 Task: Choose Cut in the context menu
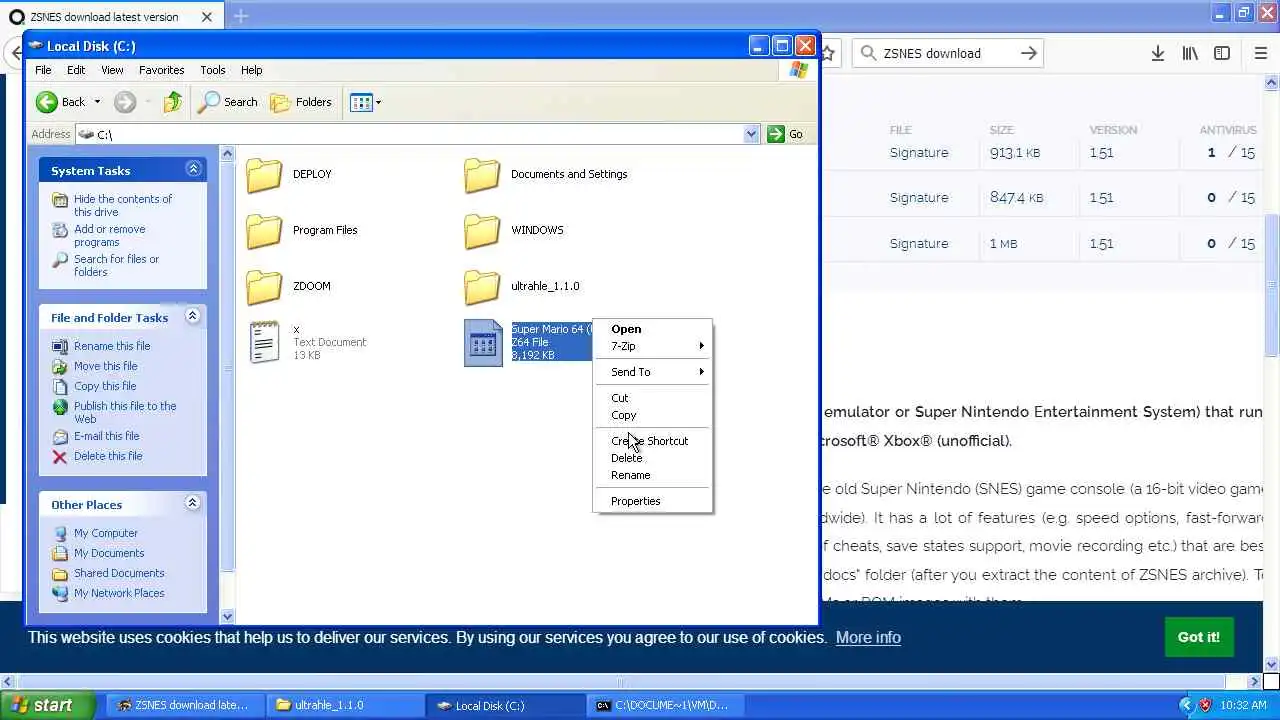pyautogui.click(x=653, y=398)
